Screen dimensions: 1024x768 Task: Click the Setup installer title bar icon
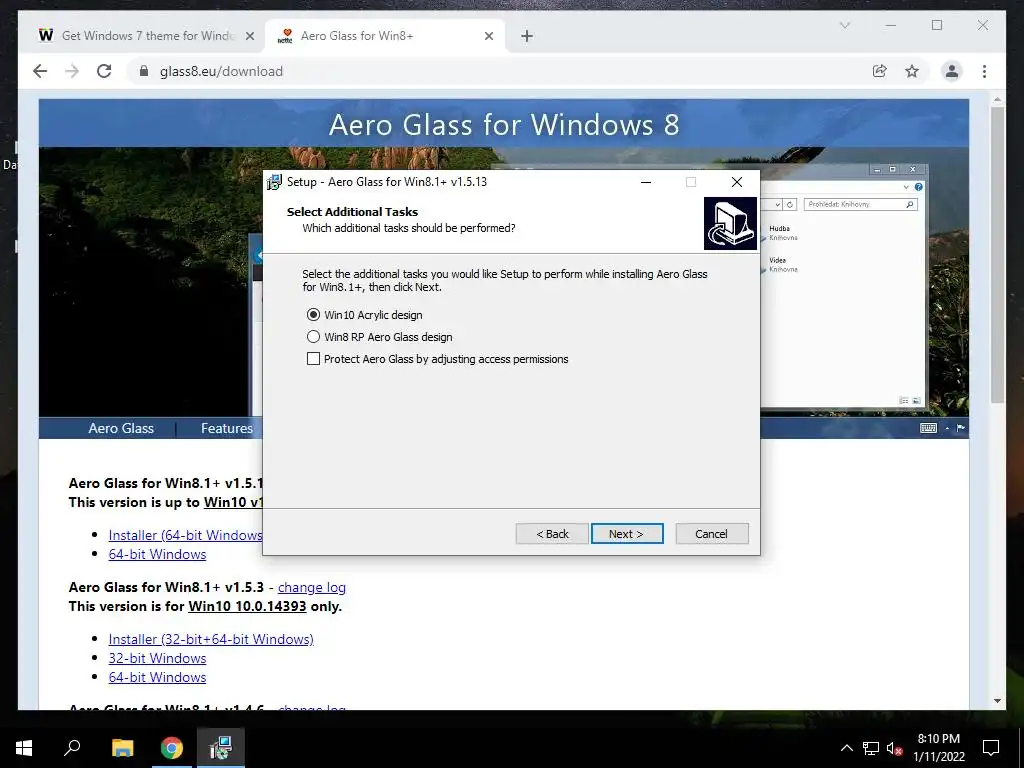275,182
